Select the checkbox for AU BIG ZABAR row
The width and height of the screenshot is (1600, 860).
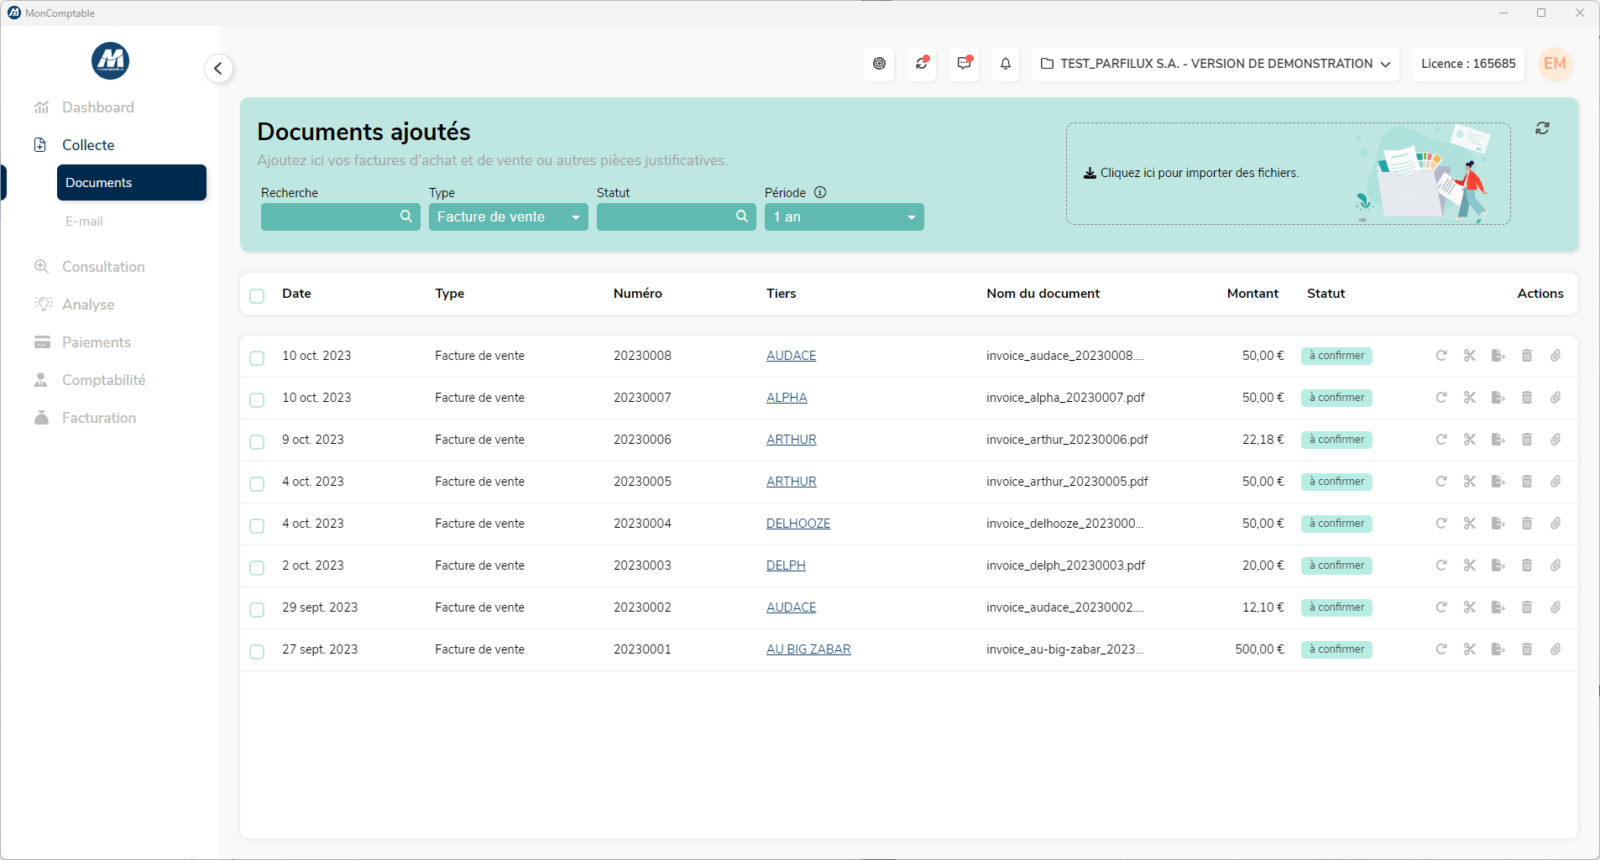pos(257,652)
